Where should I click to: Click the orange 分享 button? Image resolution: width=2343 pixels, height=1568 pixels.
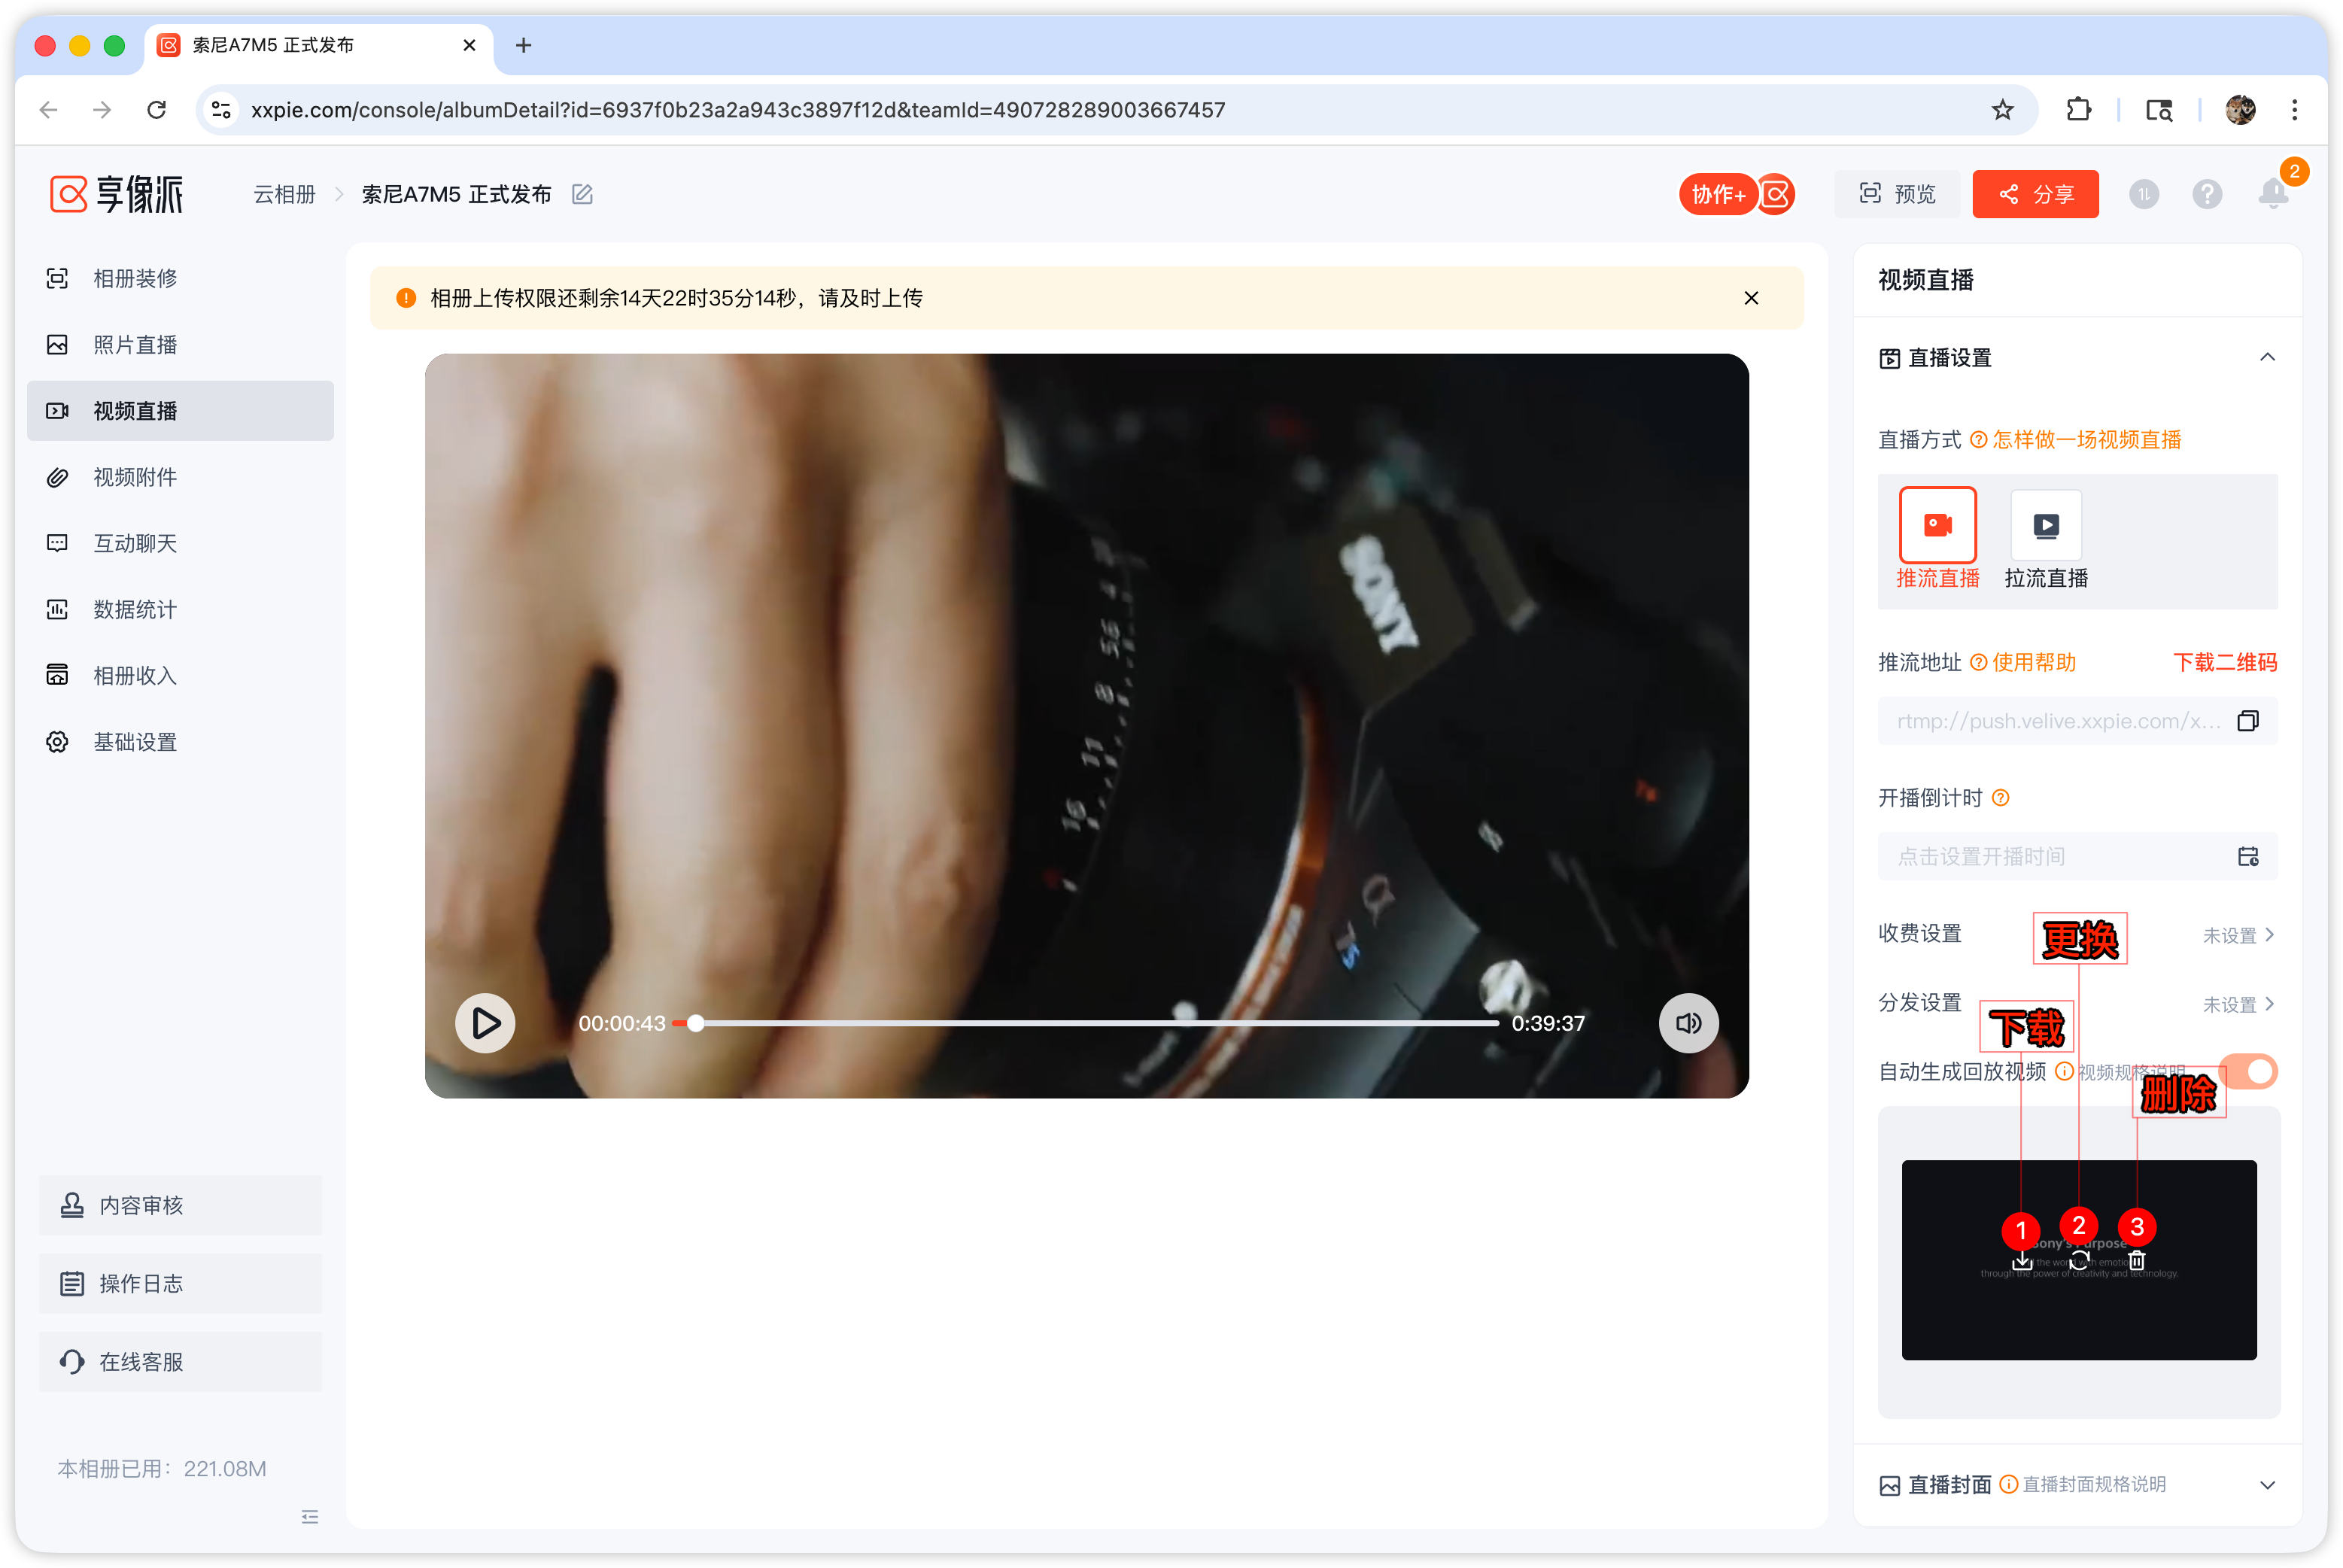(2035, 194)
